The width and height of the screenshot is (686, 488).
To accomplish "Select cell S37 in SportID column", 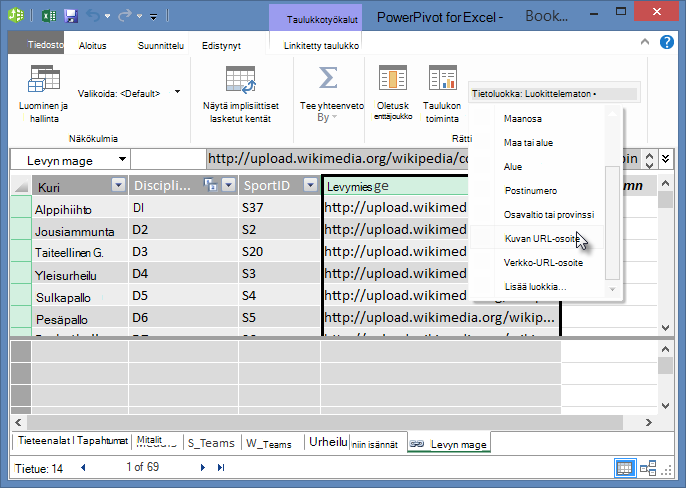I will [x=280, y=207].
